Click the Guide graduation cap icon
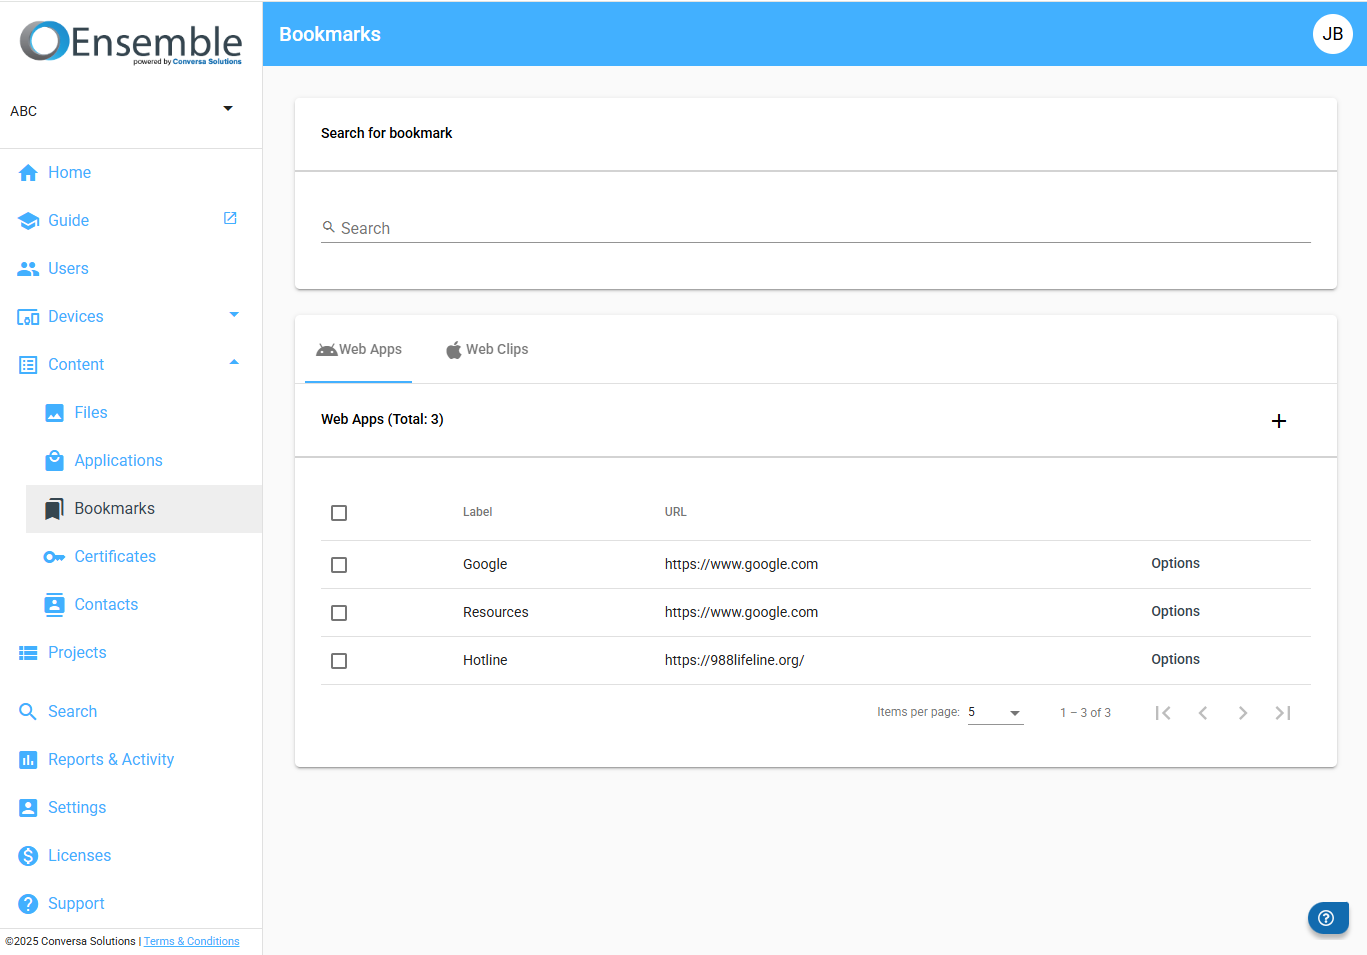 point(28,221)
